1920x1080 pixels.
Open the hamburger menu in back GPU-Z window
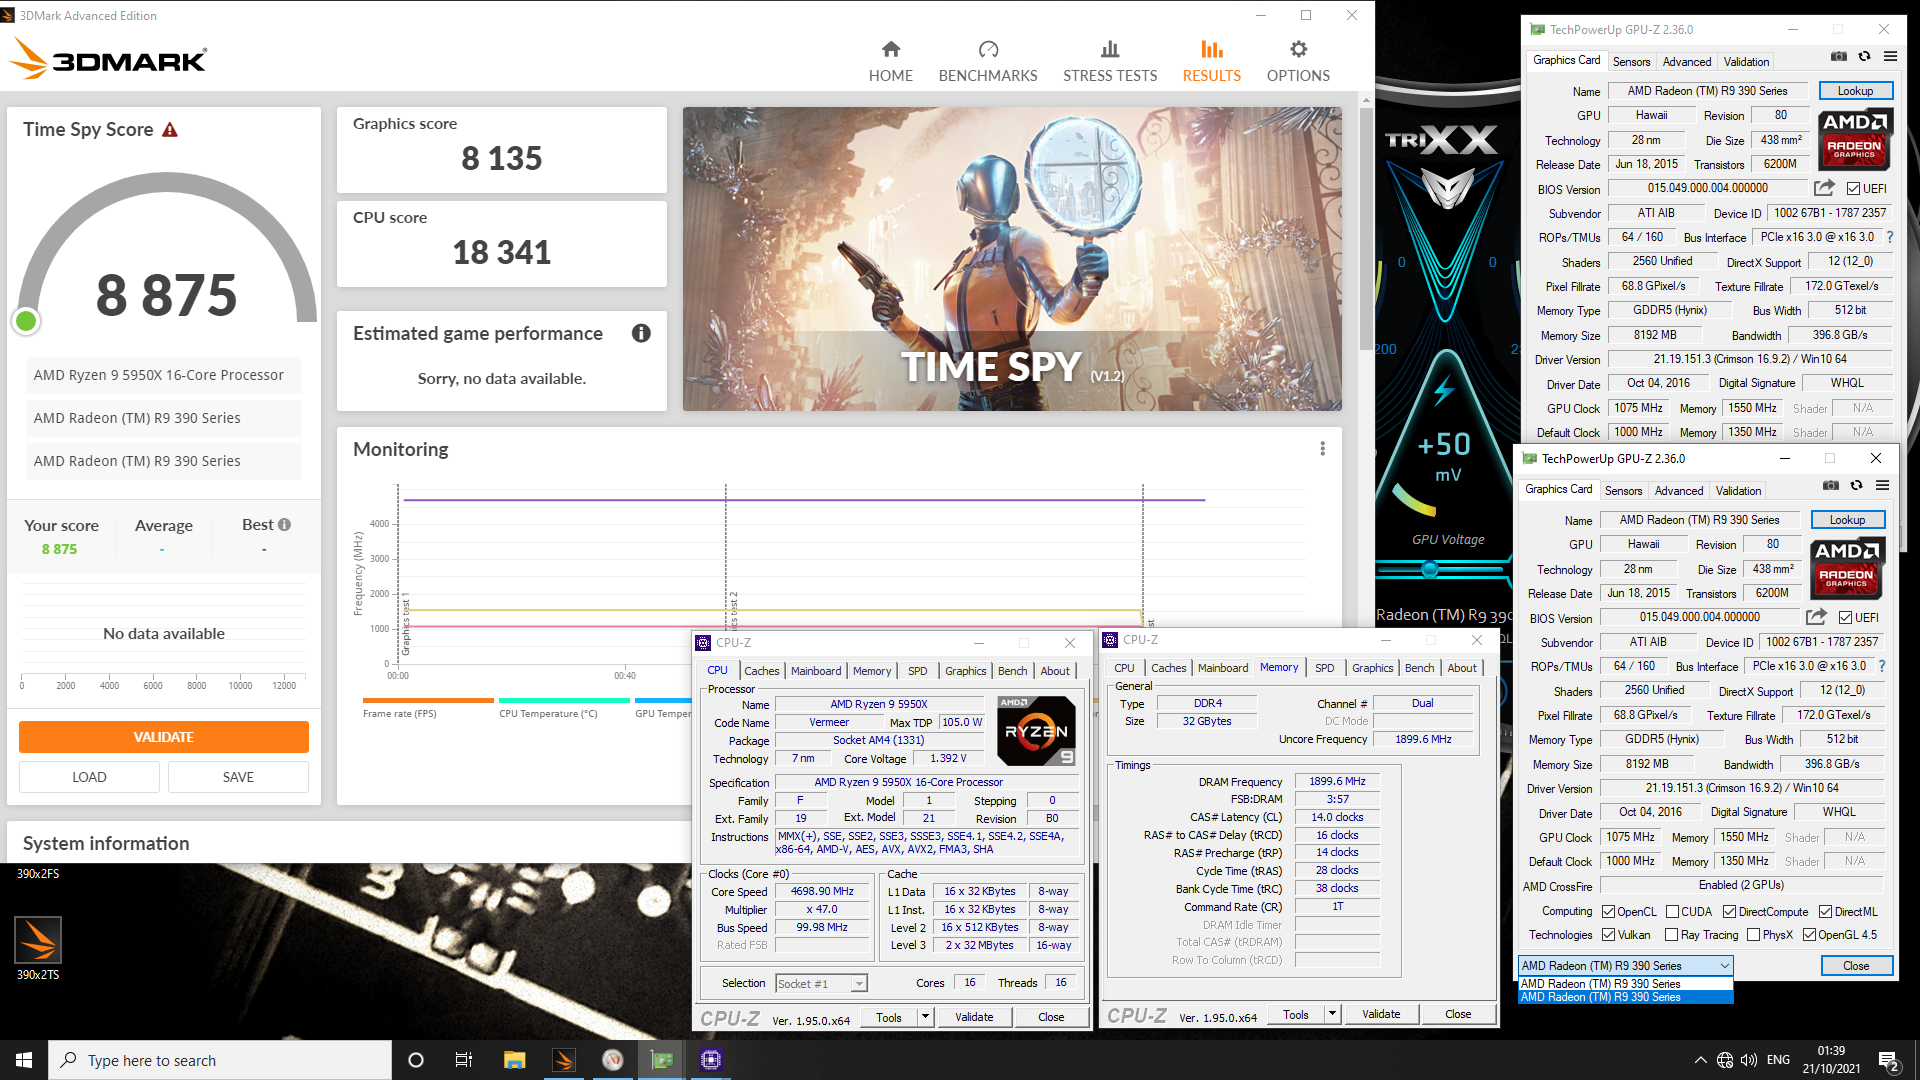pyautogui.click(x=1890, y=56)
